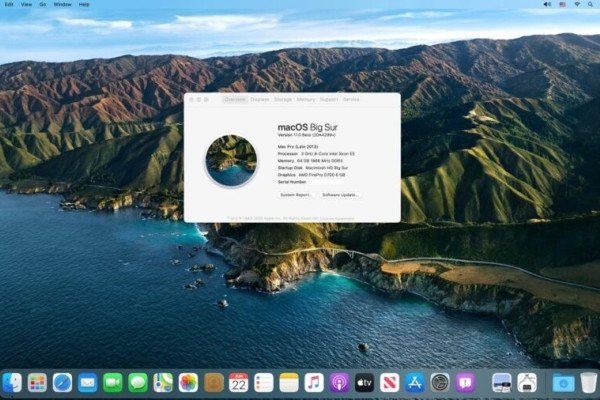
Task: Open Reminders from the Dock
Action: (x=264, y=383)
